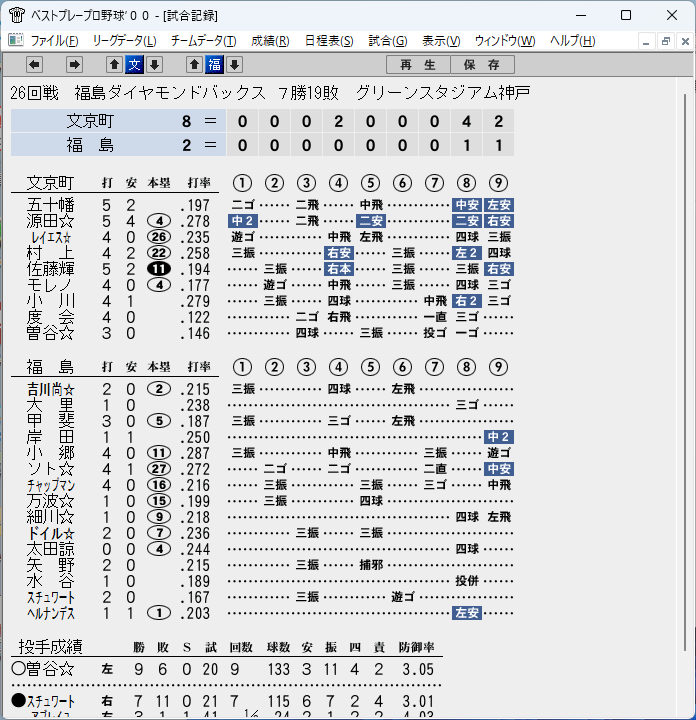
Task: Restore the inner document window
Action: (x=665, y=42)
